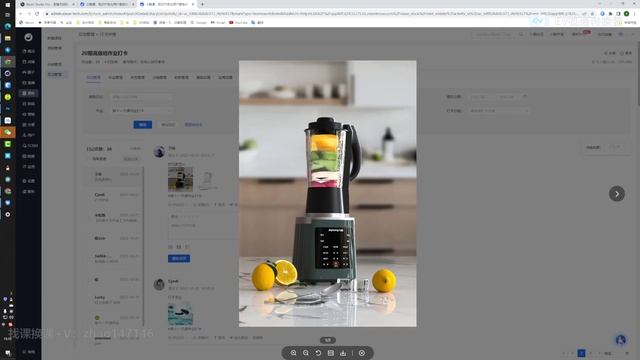This screenshot has height=360, width=640.
Task: Click the blue query button in filter form
Action: (x=142, y=124)
